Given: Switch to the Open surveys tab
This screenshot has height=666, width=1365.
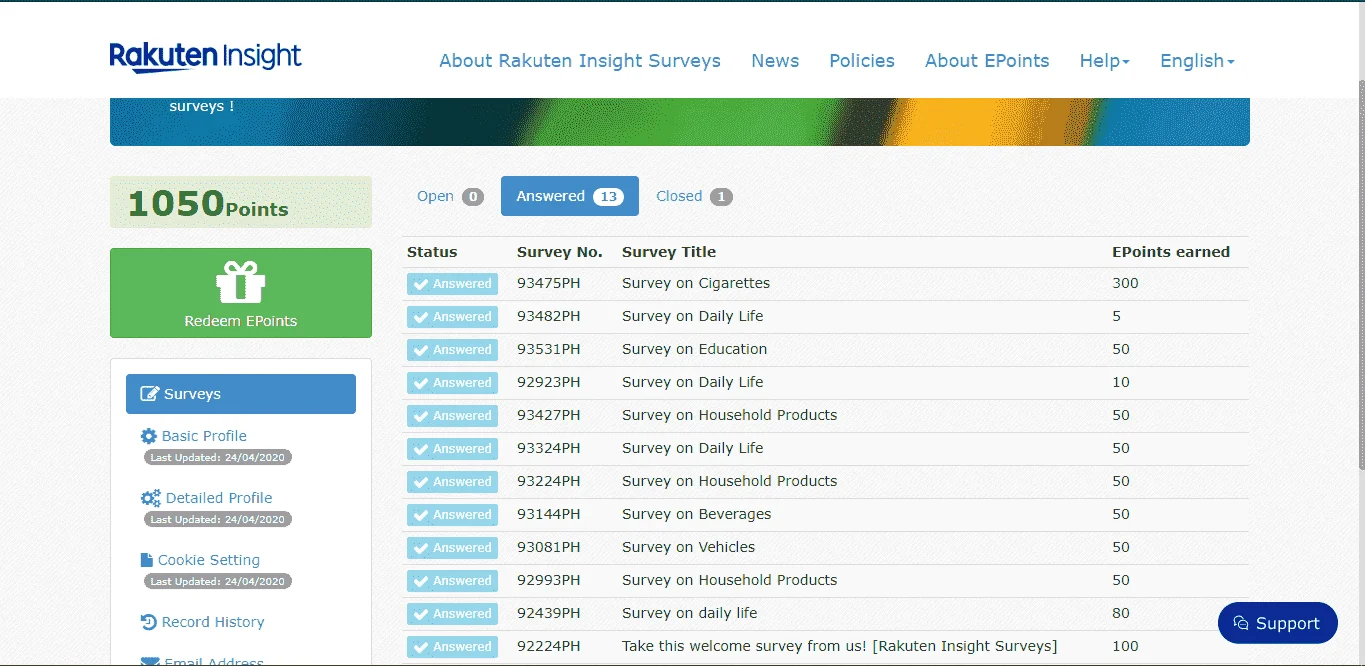Looking at the screenshot, I should click(450, 196).
